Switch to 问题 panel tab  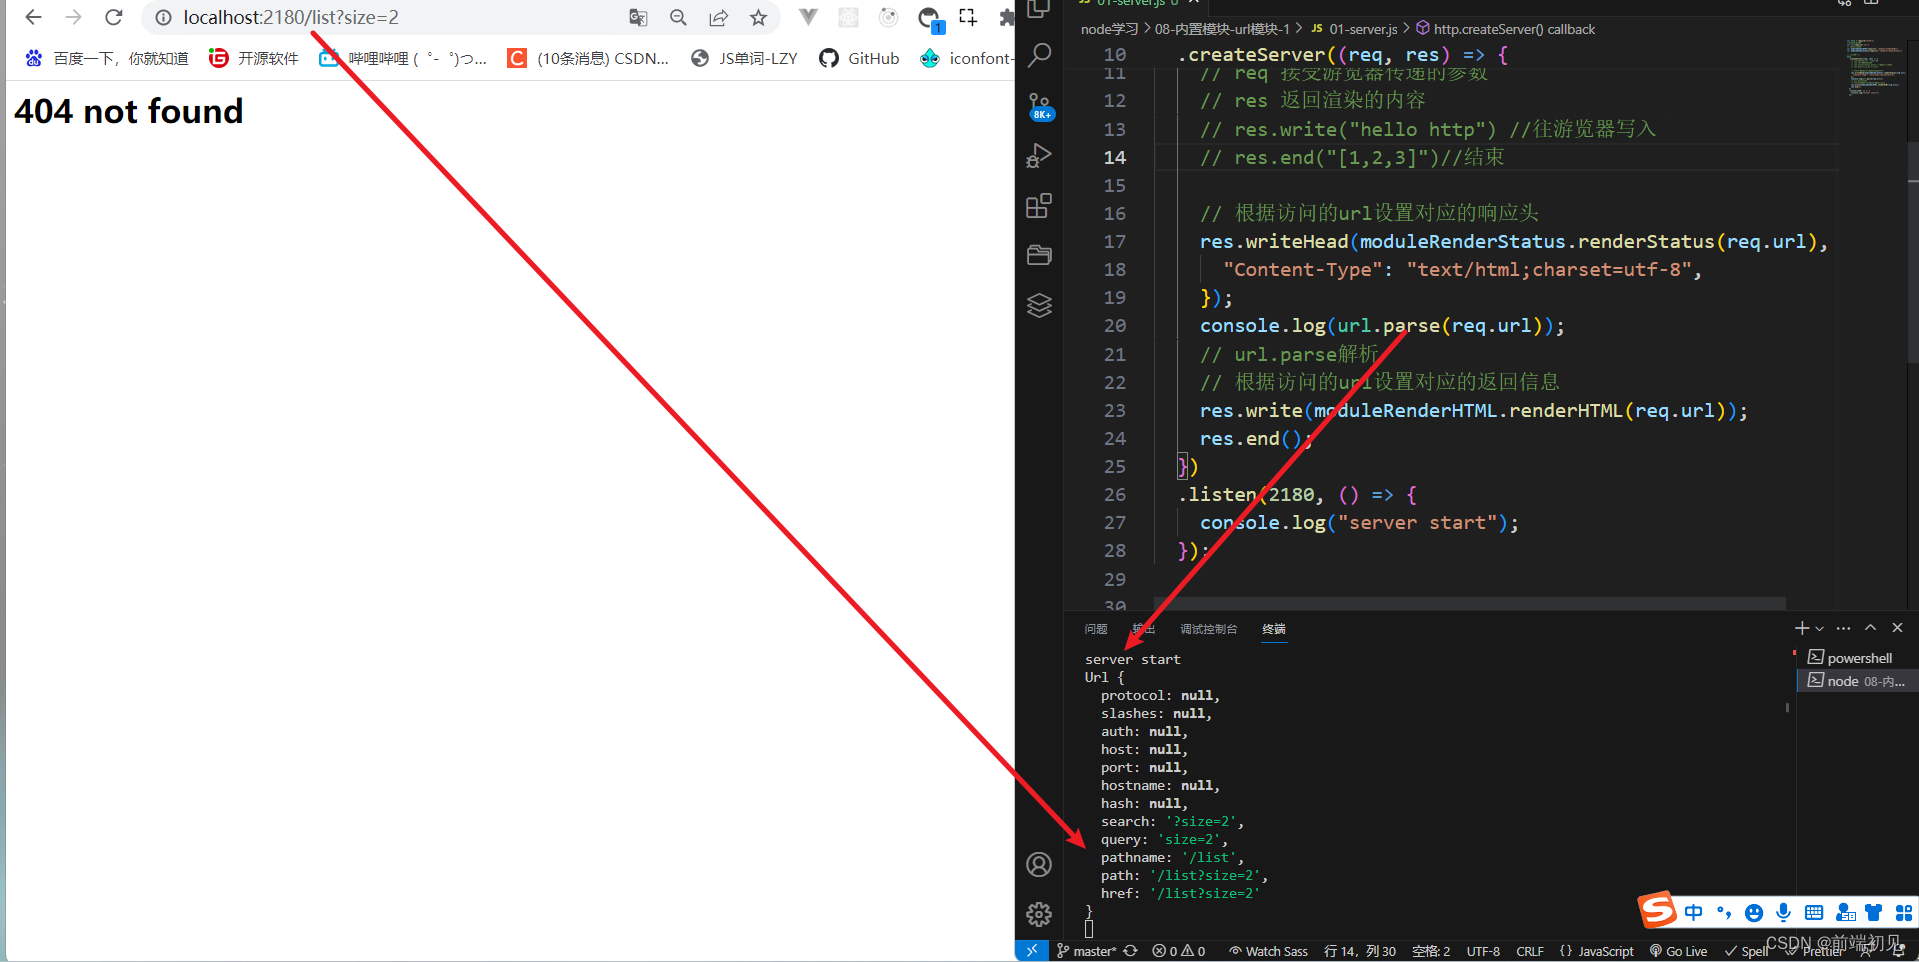(1096, 629)
